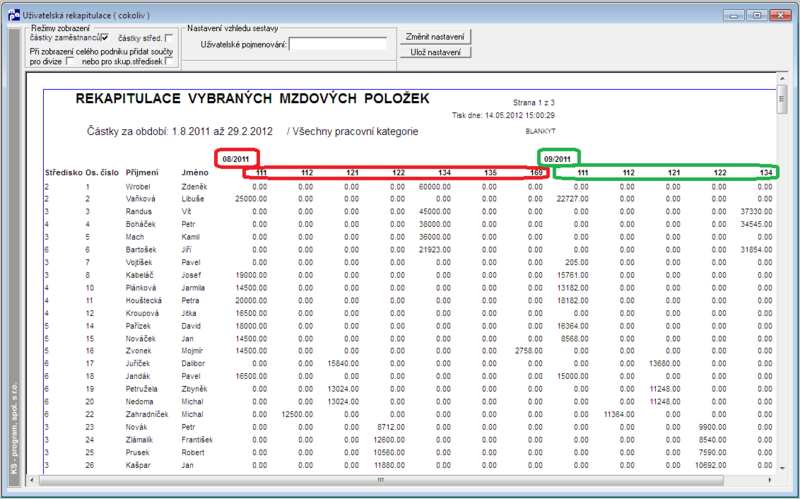Viewport: 800px width, 499px height.
Task: Click the horizontal scrollbar thumb
Action: click(381, 480)
